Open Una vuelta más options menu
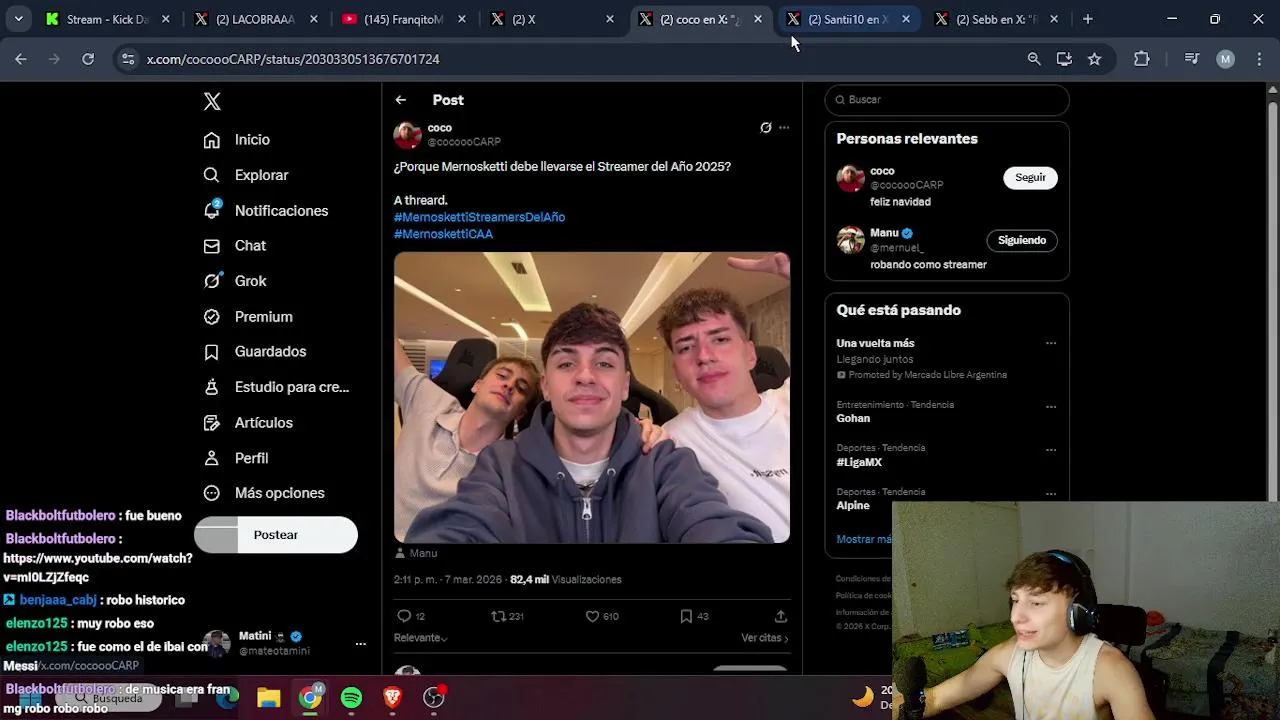Screen dimensions: 1280x720 coord(1051,343)
